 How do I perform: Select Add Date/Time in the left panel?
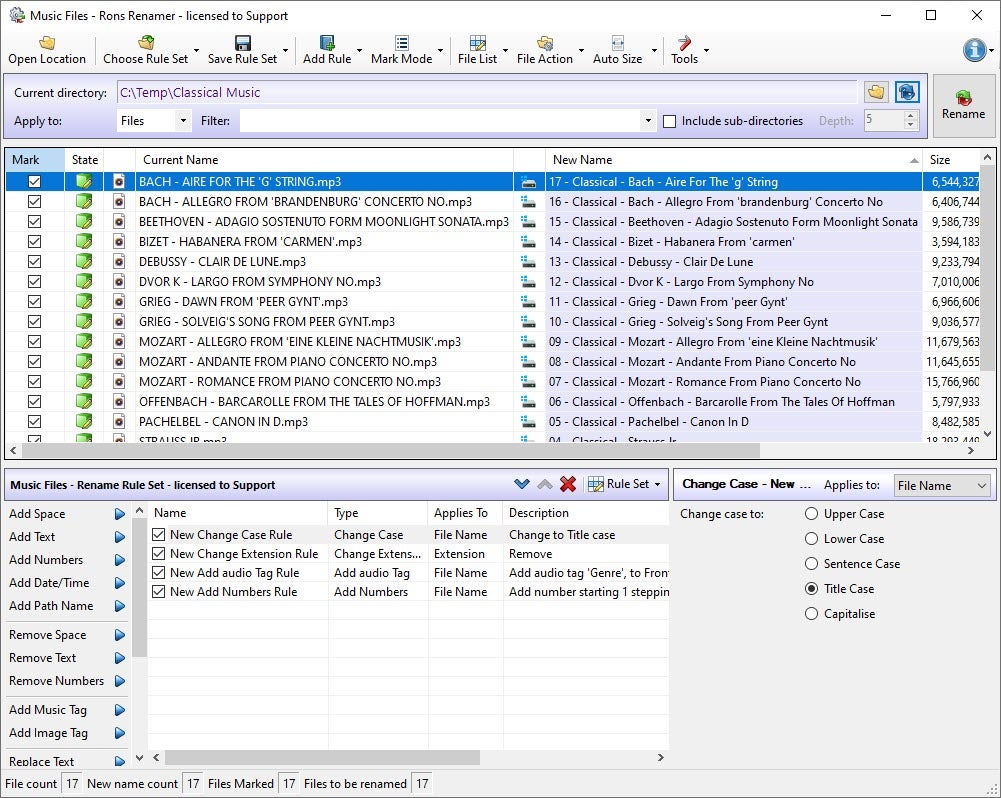pyautogui.click(x=46, y=582)
